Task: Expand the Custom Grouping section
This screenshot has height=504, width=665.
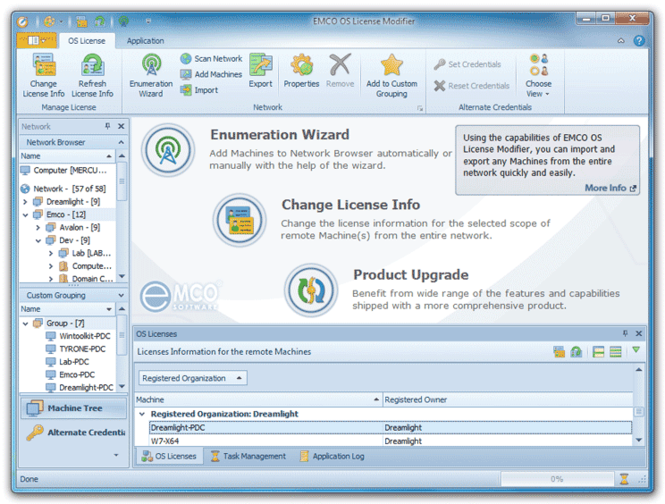Action: click(x=121, y=295)
